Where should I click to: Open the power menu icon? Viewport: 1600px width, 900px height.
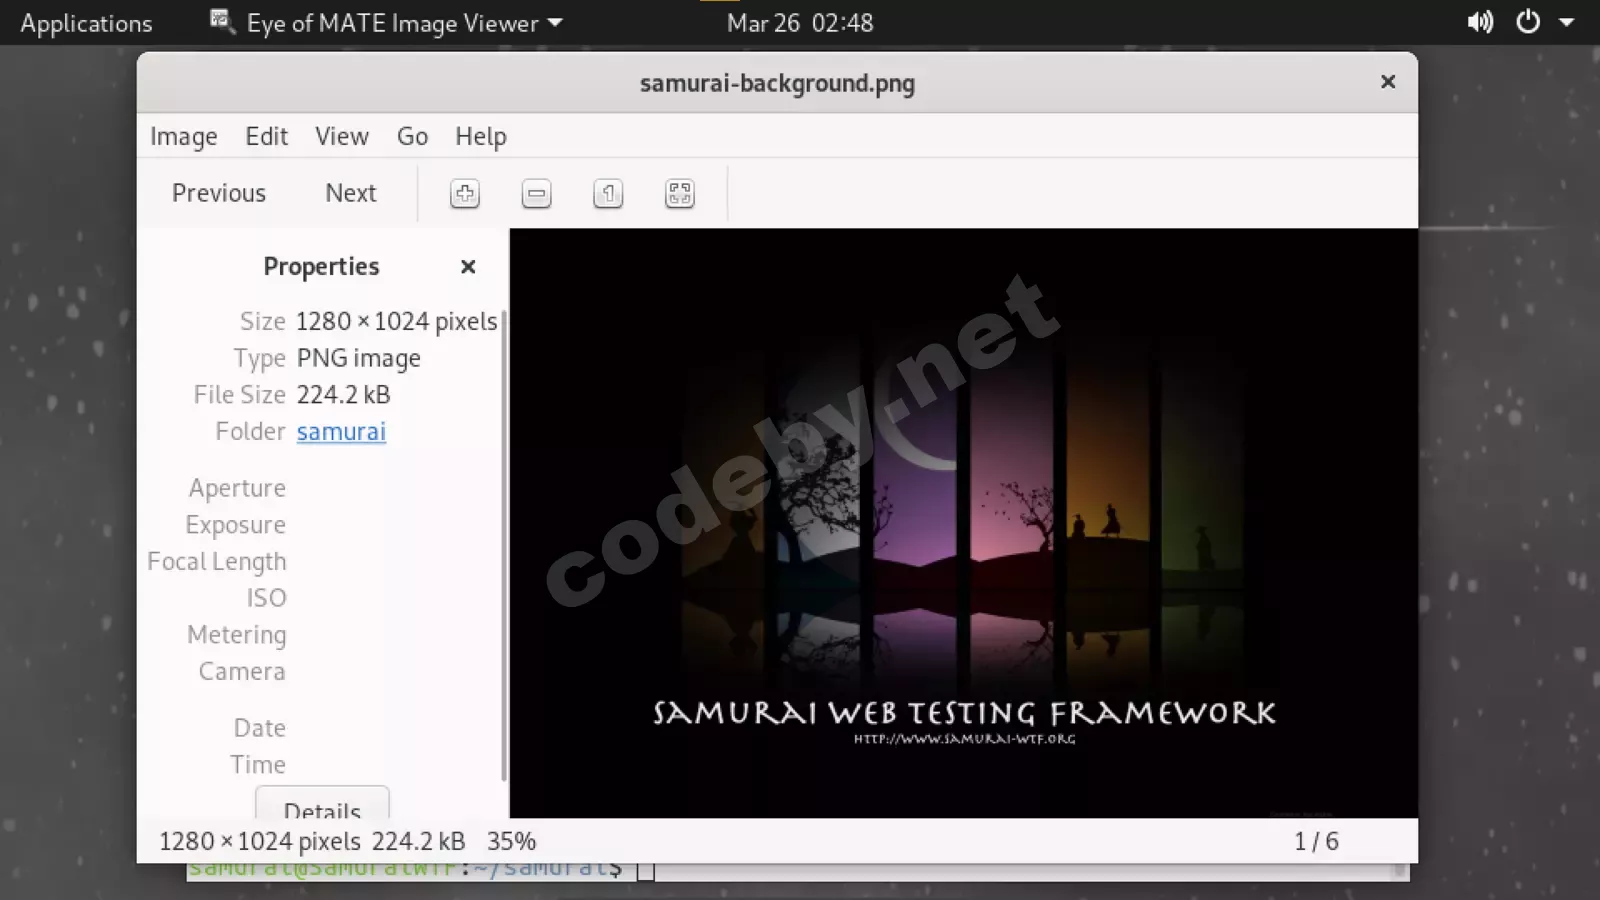pyautogui.click(x=1528, y=22)
